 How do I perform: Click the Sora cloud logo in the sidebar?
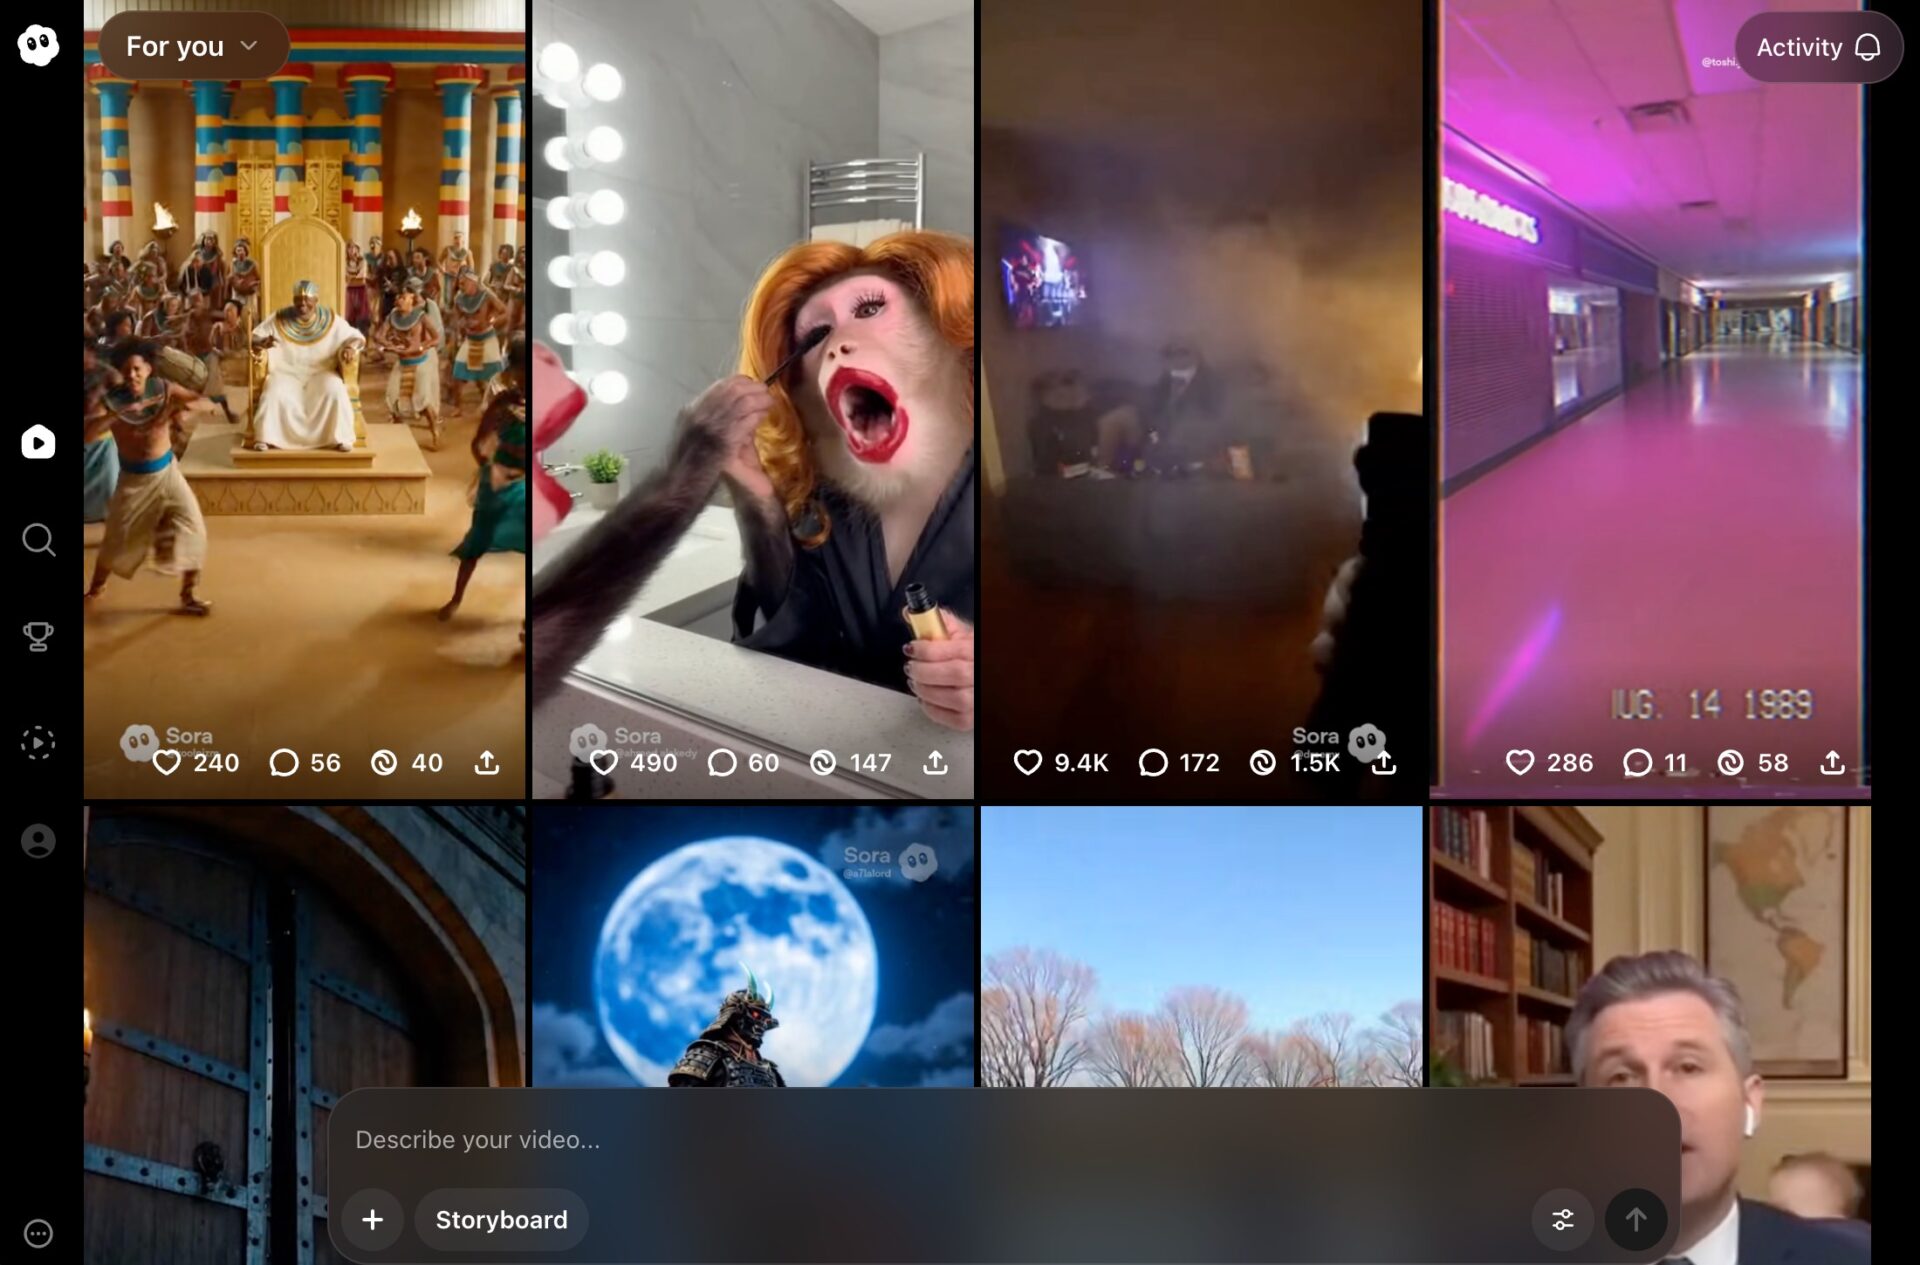(38, 45)
